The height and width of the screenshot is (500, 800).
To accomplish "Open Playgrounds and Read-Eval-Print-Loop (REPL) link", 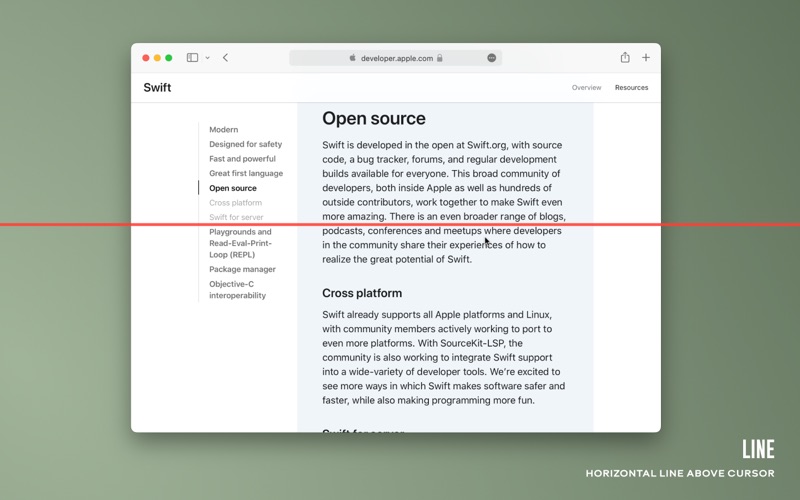I will [240, 243].
